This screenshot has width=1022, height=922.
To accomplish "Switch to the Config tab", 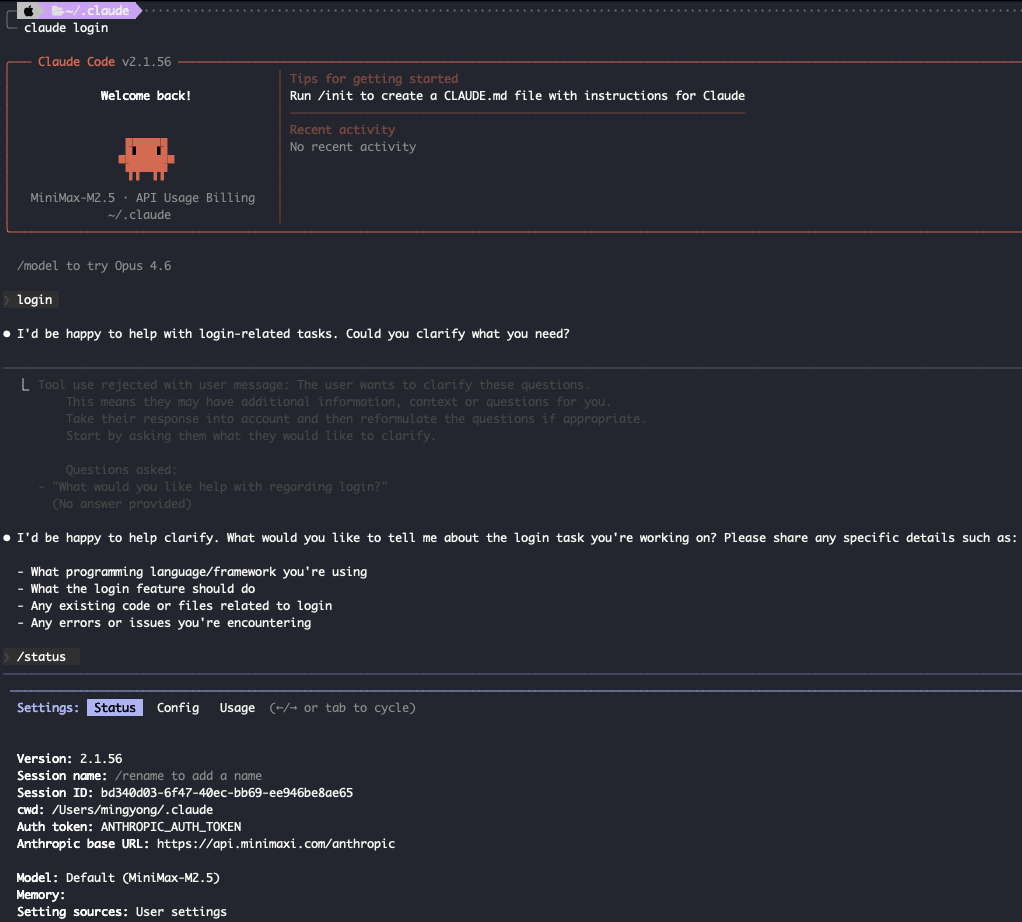I will coord(178,708).
